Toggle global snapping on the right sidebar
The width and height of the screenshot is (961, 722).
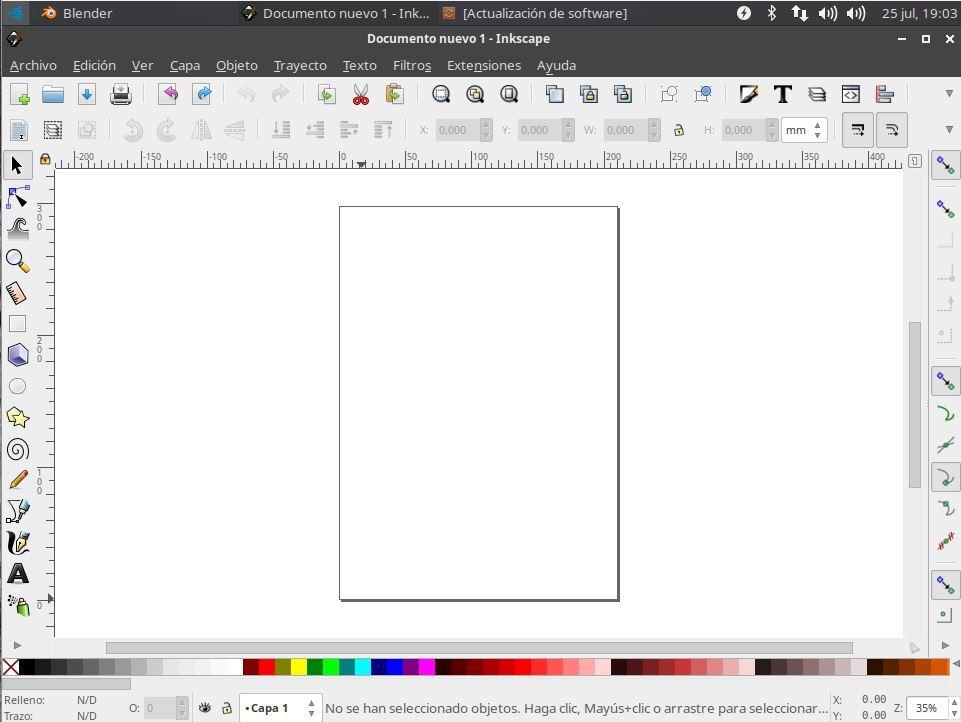[945, 165]
